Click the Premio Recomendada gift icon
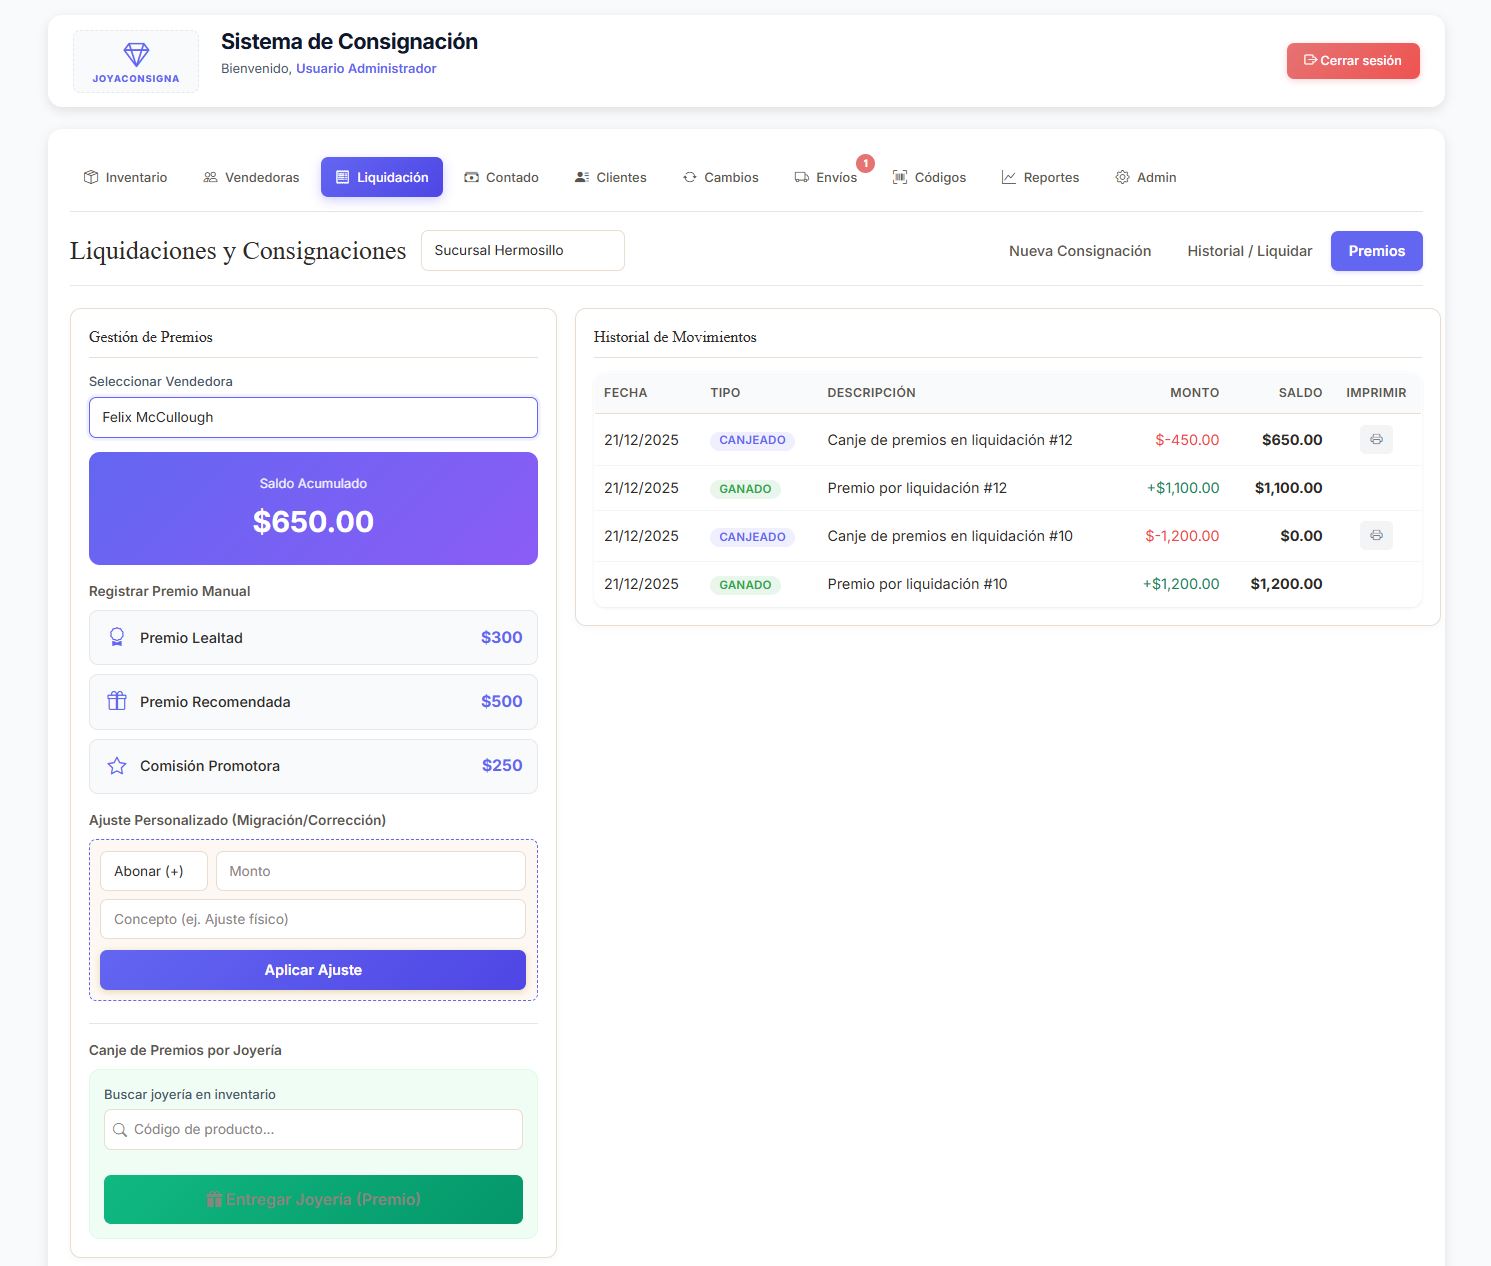 [x=117, y=701]
